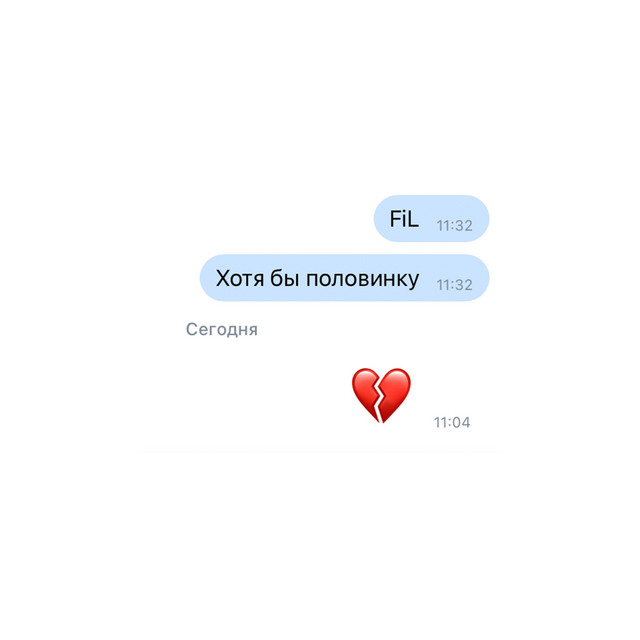This screenshot has height=640, width=640.
Task: Click the 11:04 timestamp near the heart
Action: [x=452, y=422]
